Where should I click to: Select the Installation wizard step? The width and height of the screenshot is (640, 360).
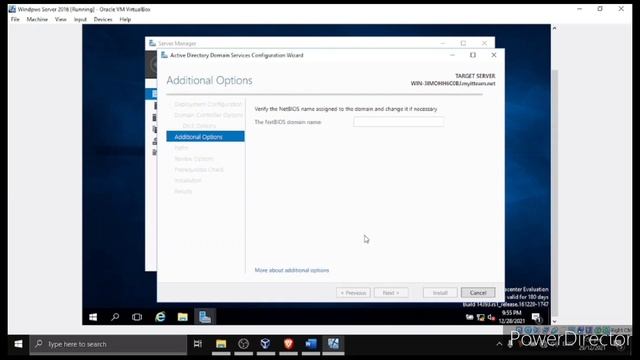coord(188,180)
